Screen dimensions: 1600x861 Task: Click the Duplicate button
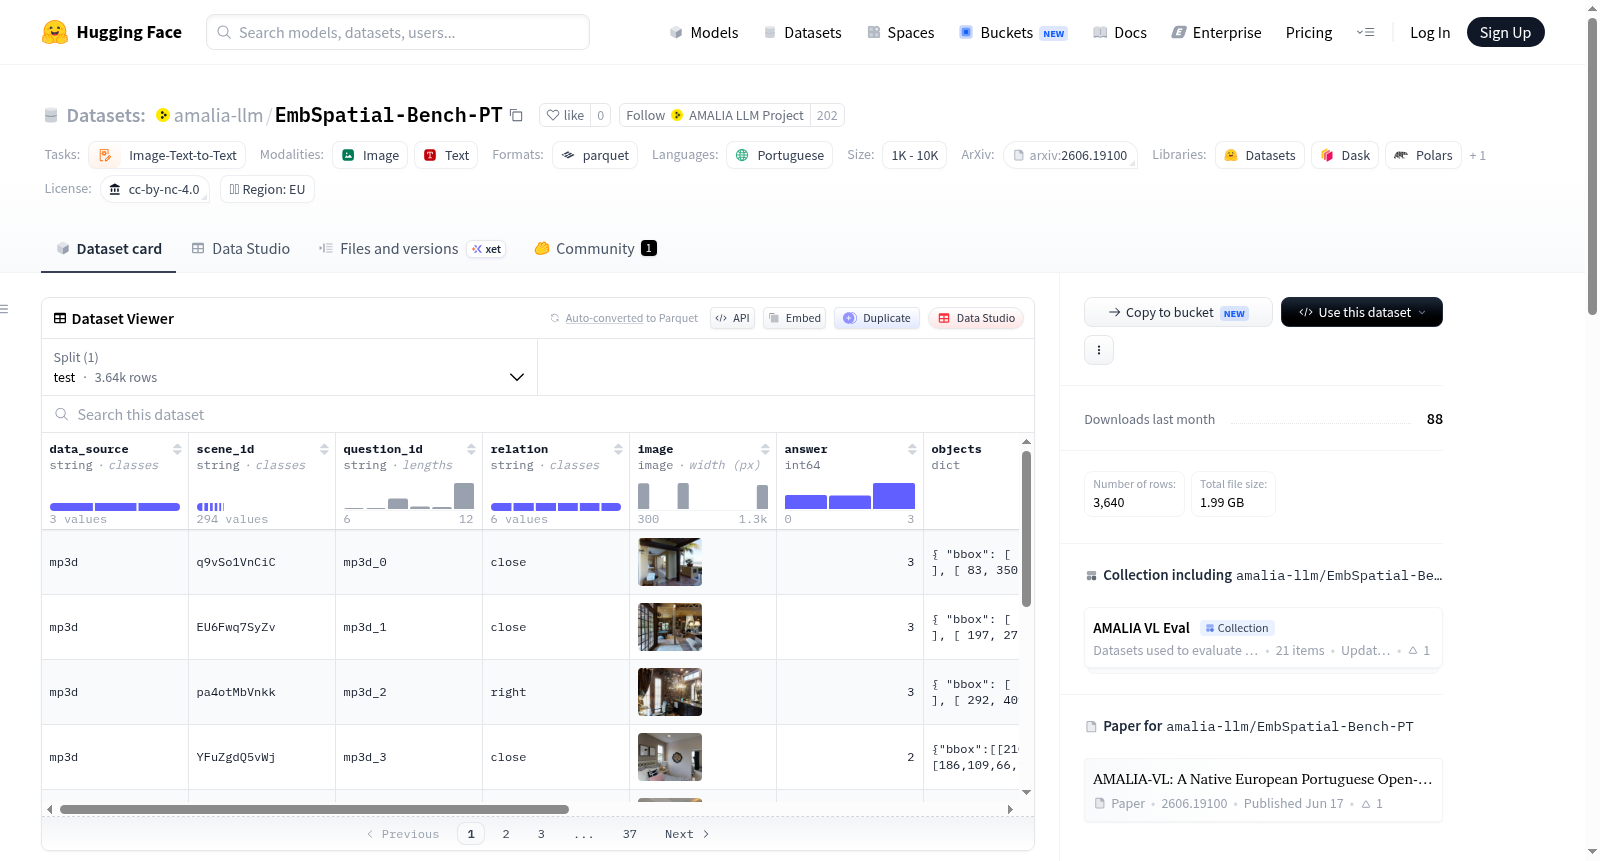point(877,318)
